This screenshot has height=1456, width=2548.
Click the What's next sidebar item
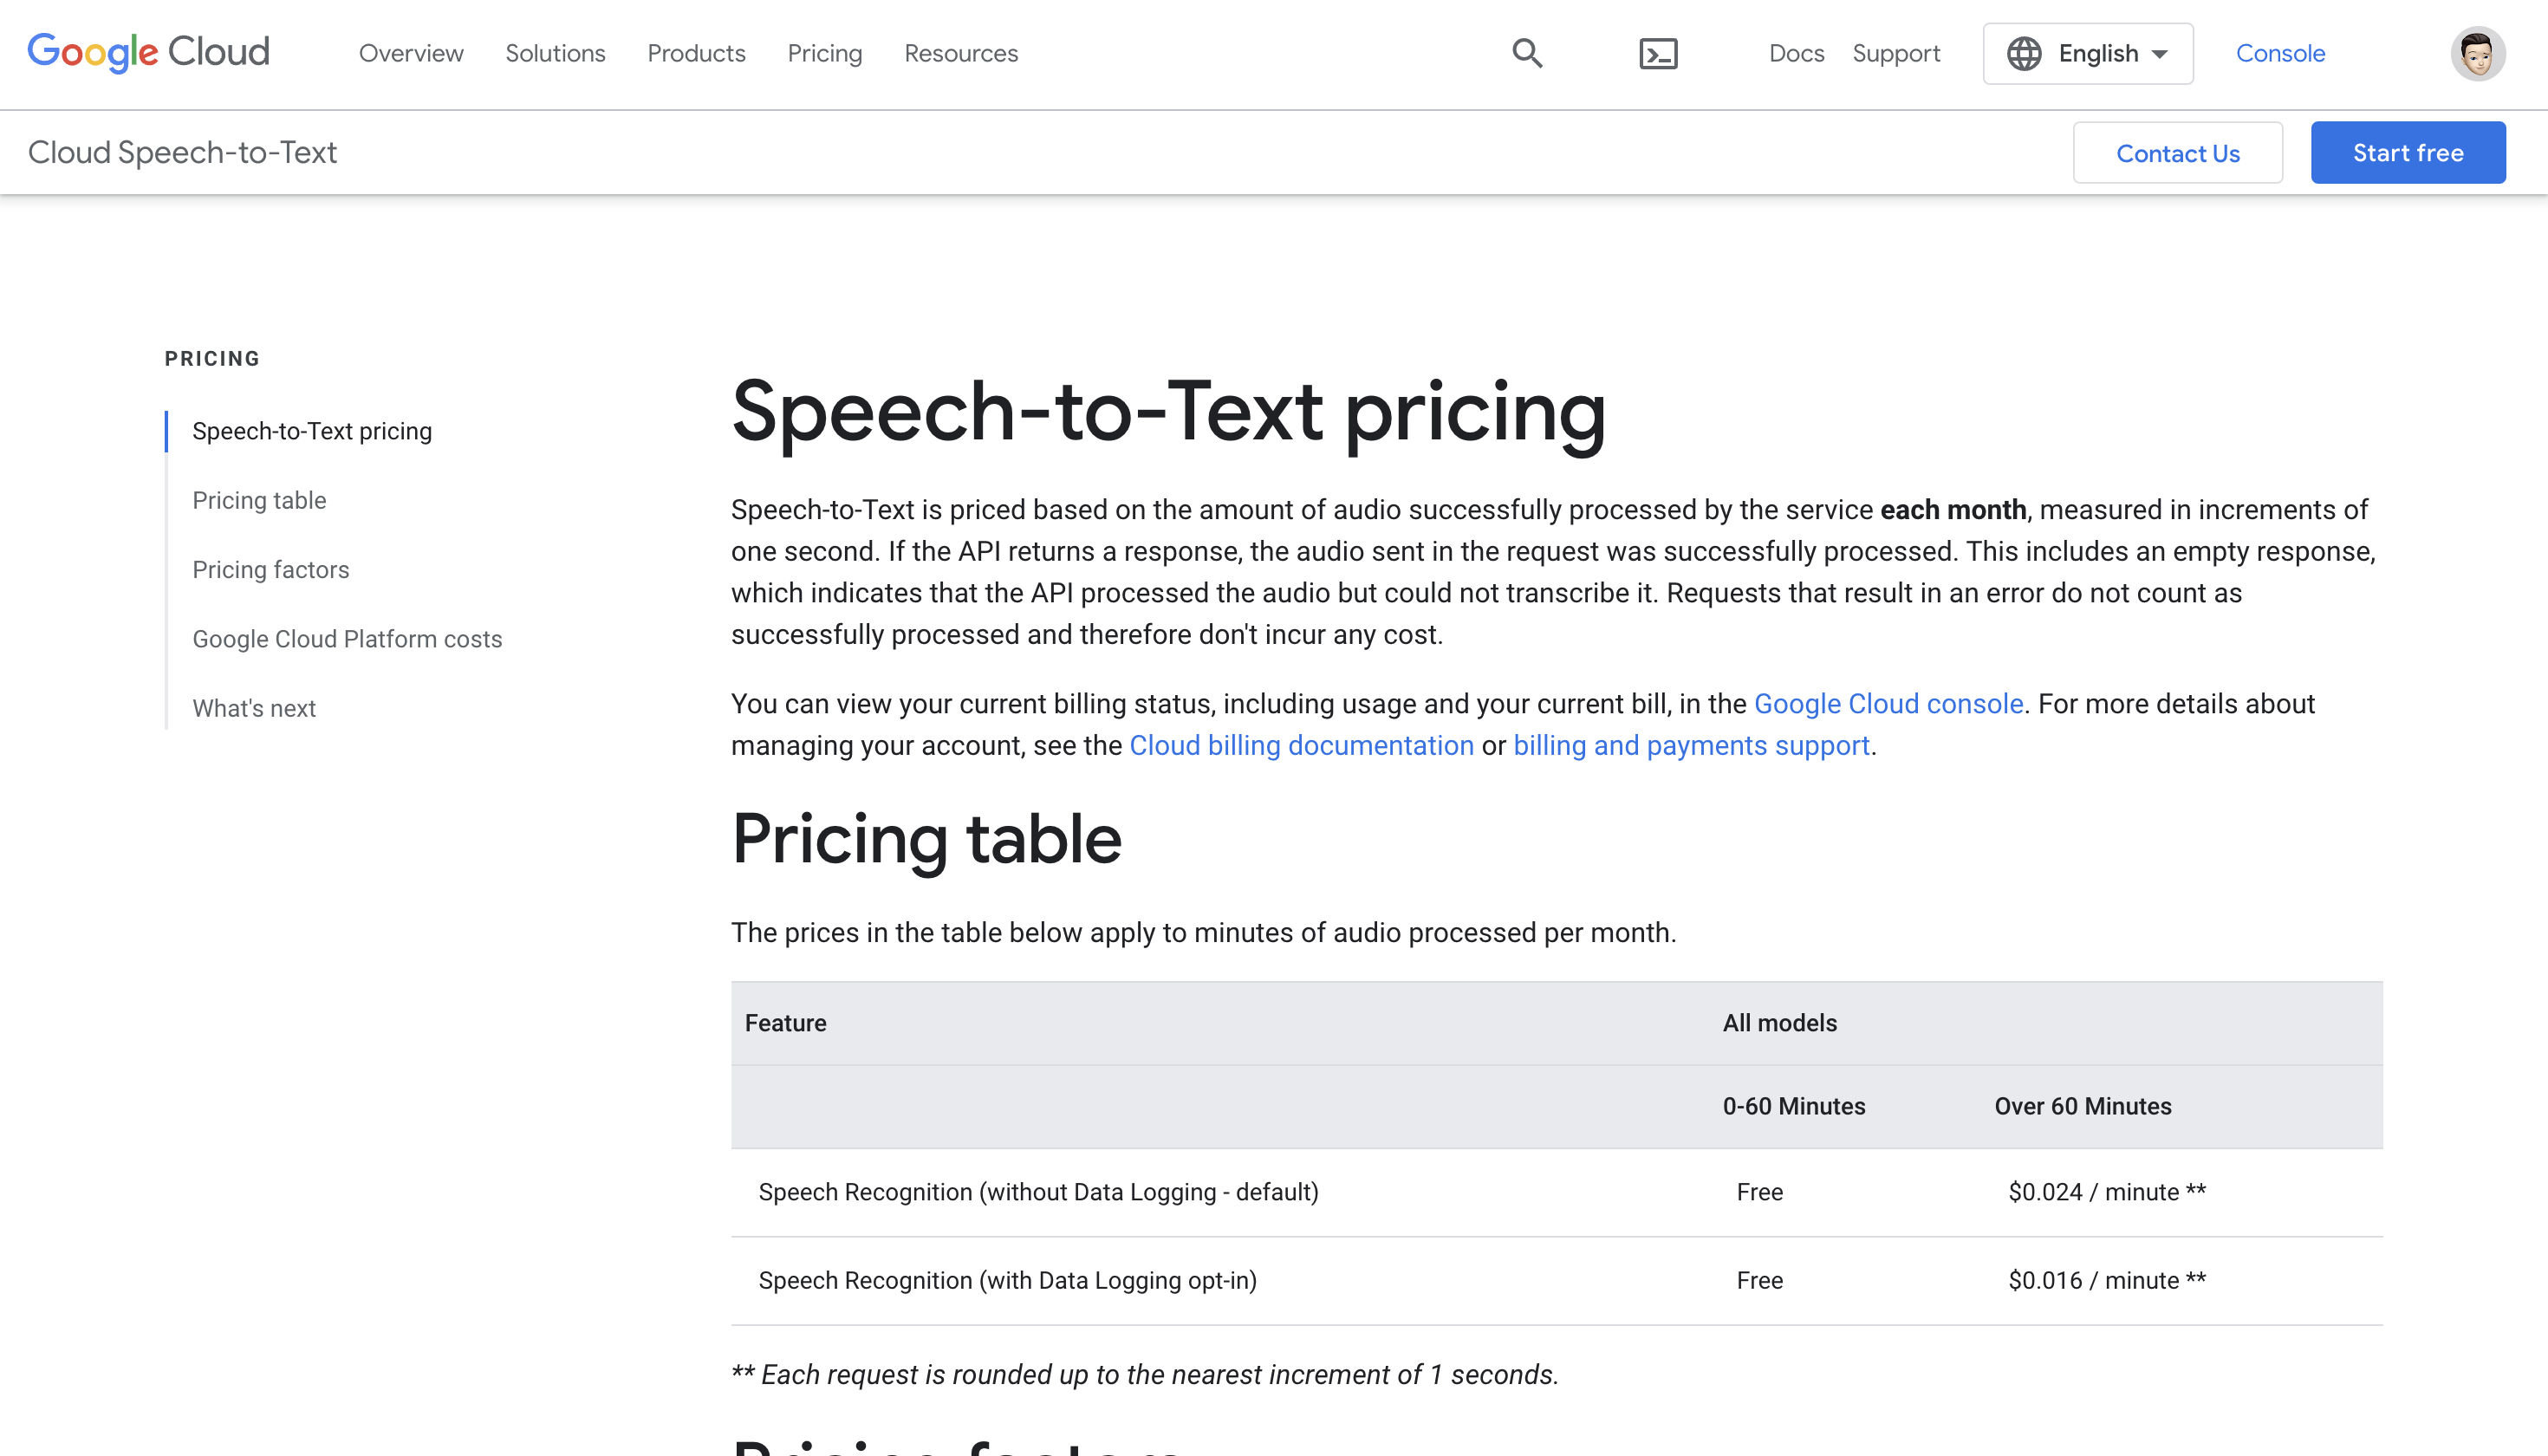click(x=254, y=707)
